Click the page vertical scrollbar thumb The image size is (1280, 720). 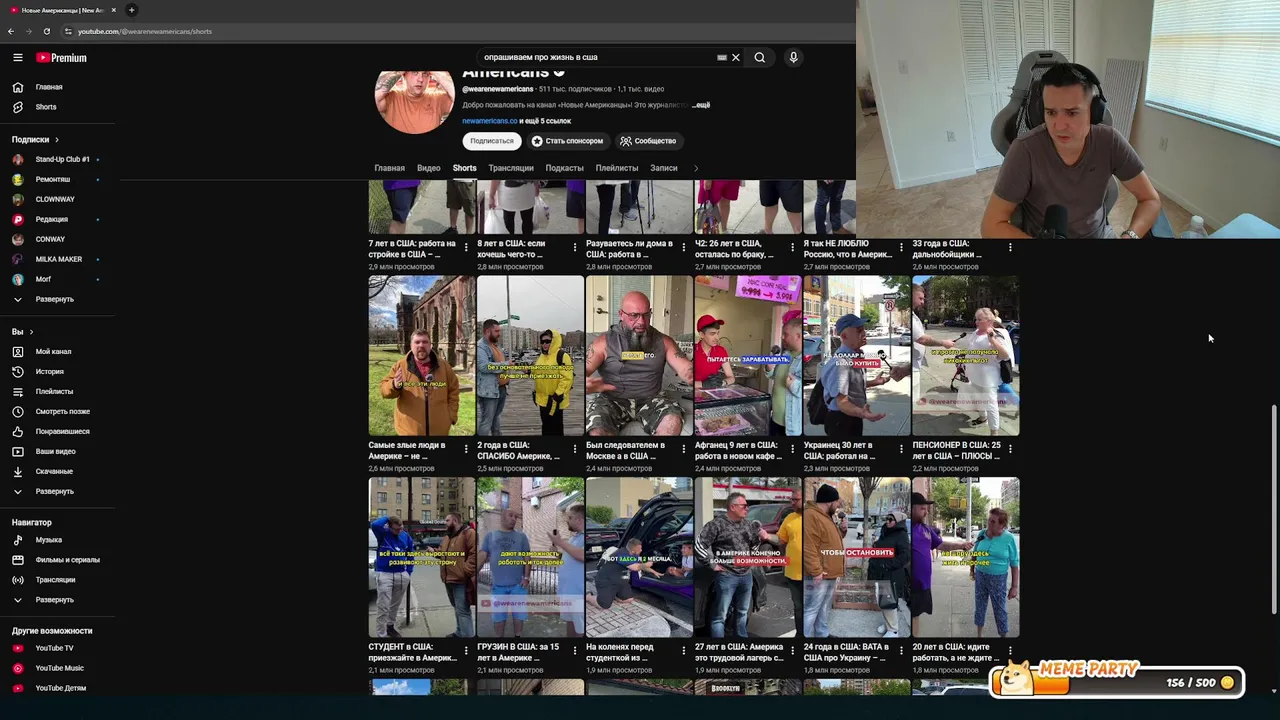point(1274,510)
